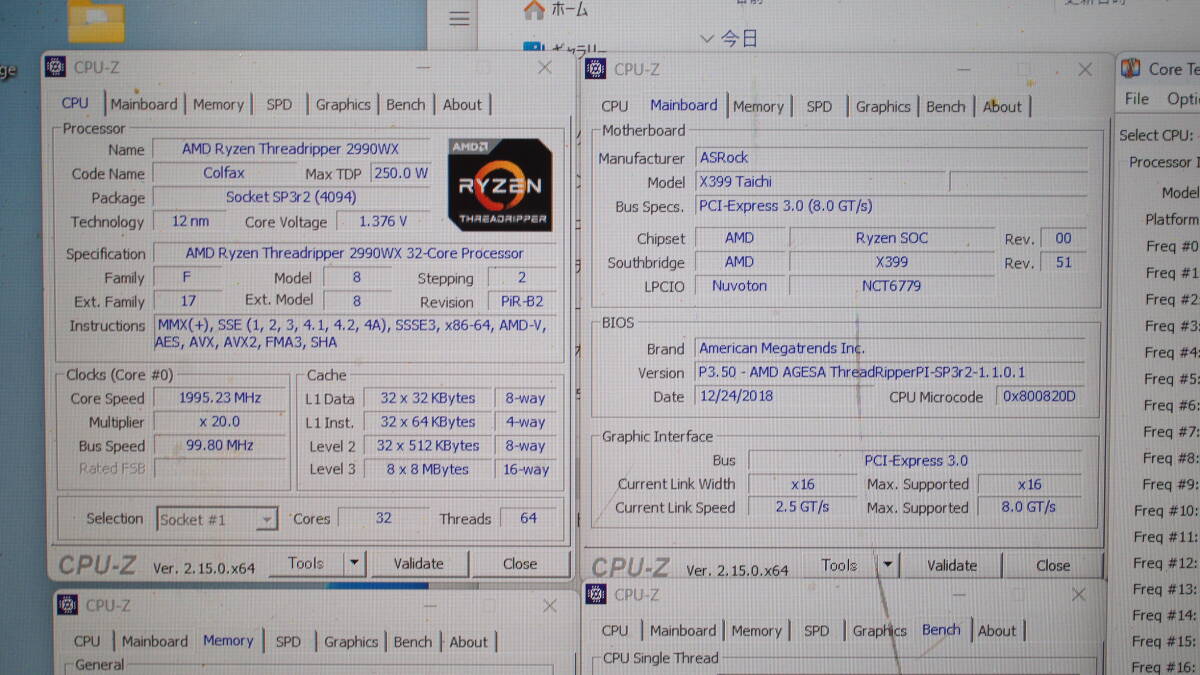
Task: Select the SPD tab in the Memory-tab CPU-Z window
Action: 288,641
